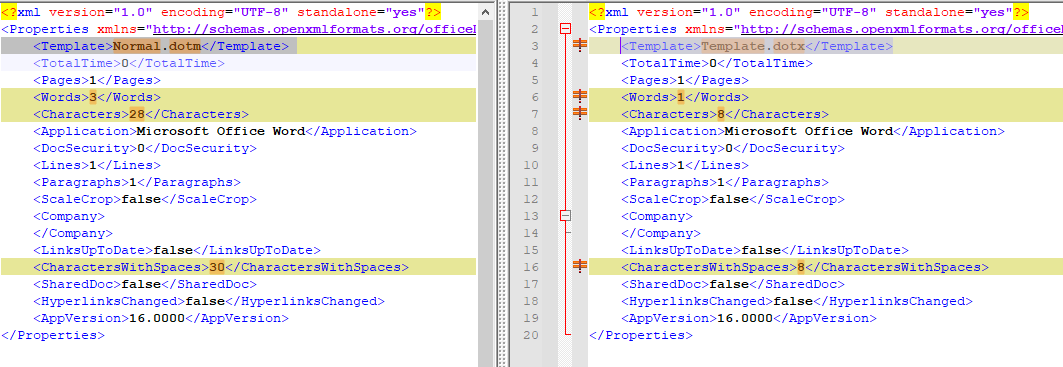The image size is (1063, 367).
Task: Click the XML declaration line in left pane
Action: (221, 12)
